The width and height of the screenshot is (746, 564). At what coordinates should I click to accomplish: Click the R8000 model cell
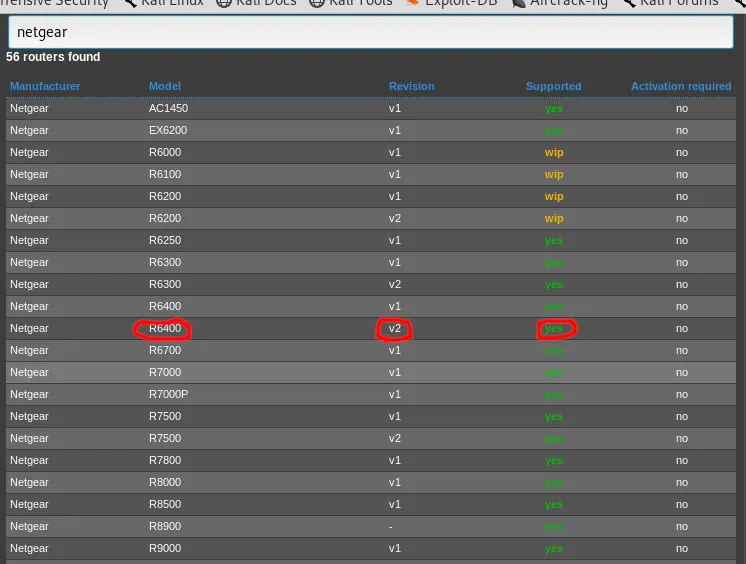pos(165,482)
